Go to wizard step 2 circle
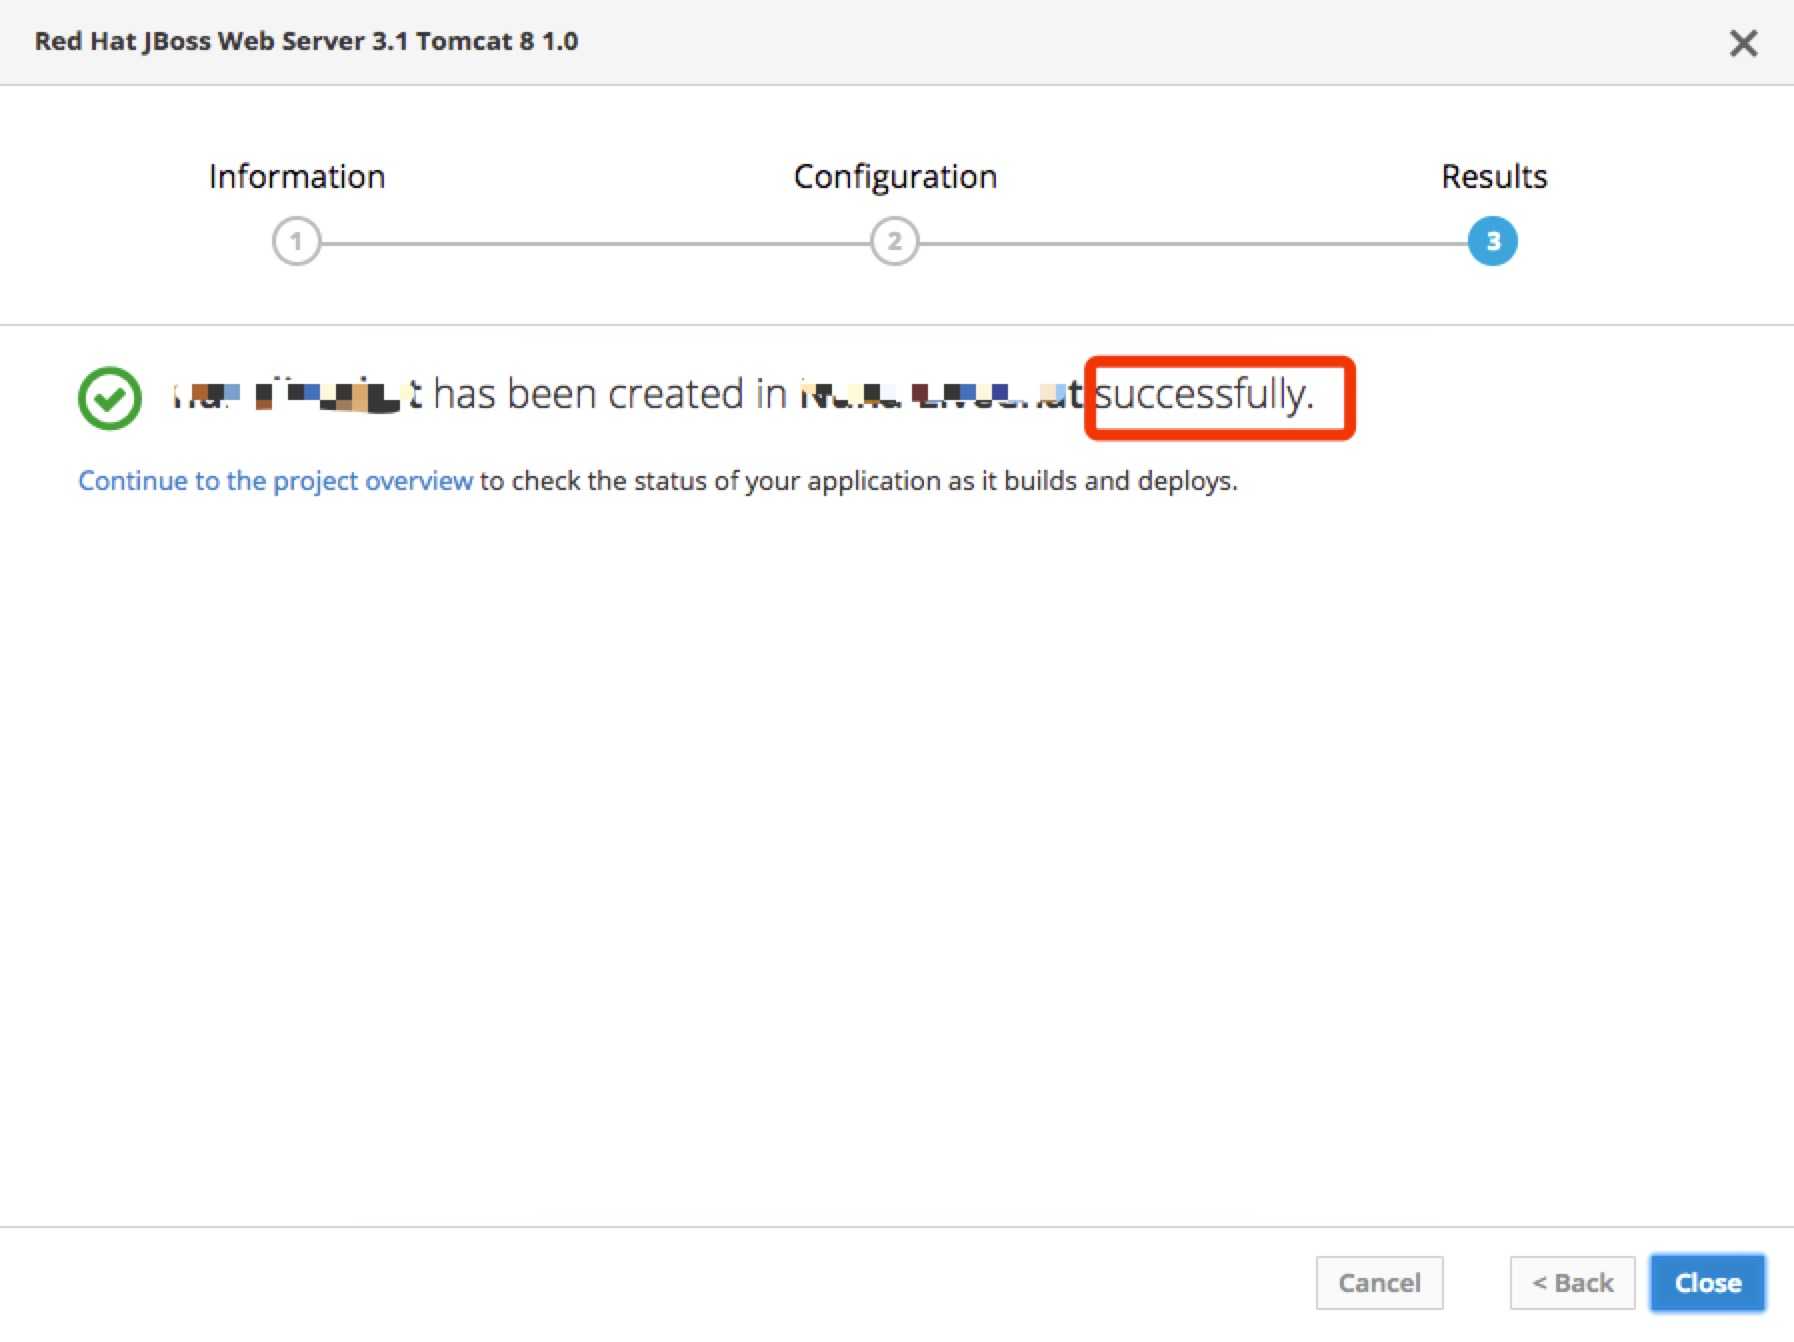The height and width of the screenshot is (1342, 1794). pos(894,241)
